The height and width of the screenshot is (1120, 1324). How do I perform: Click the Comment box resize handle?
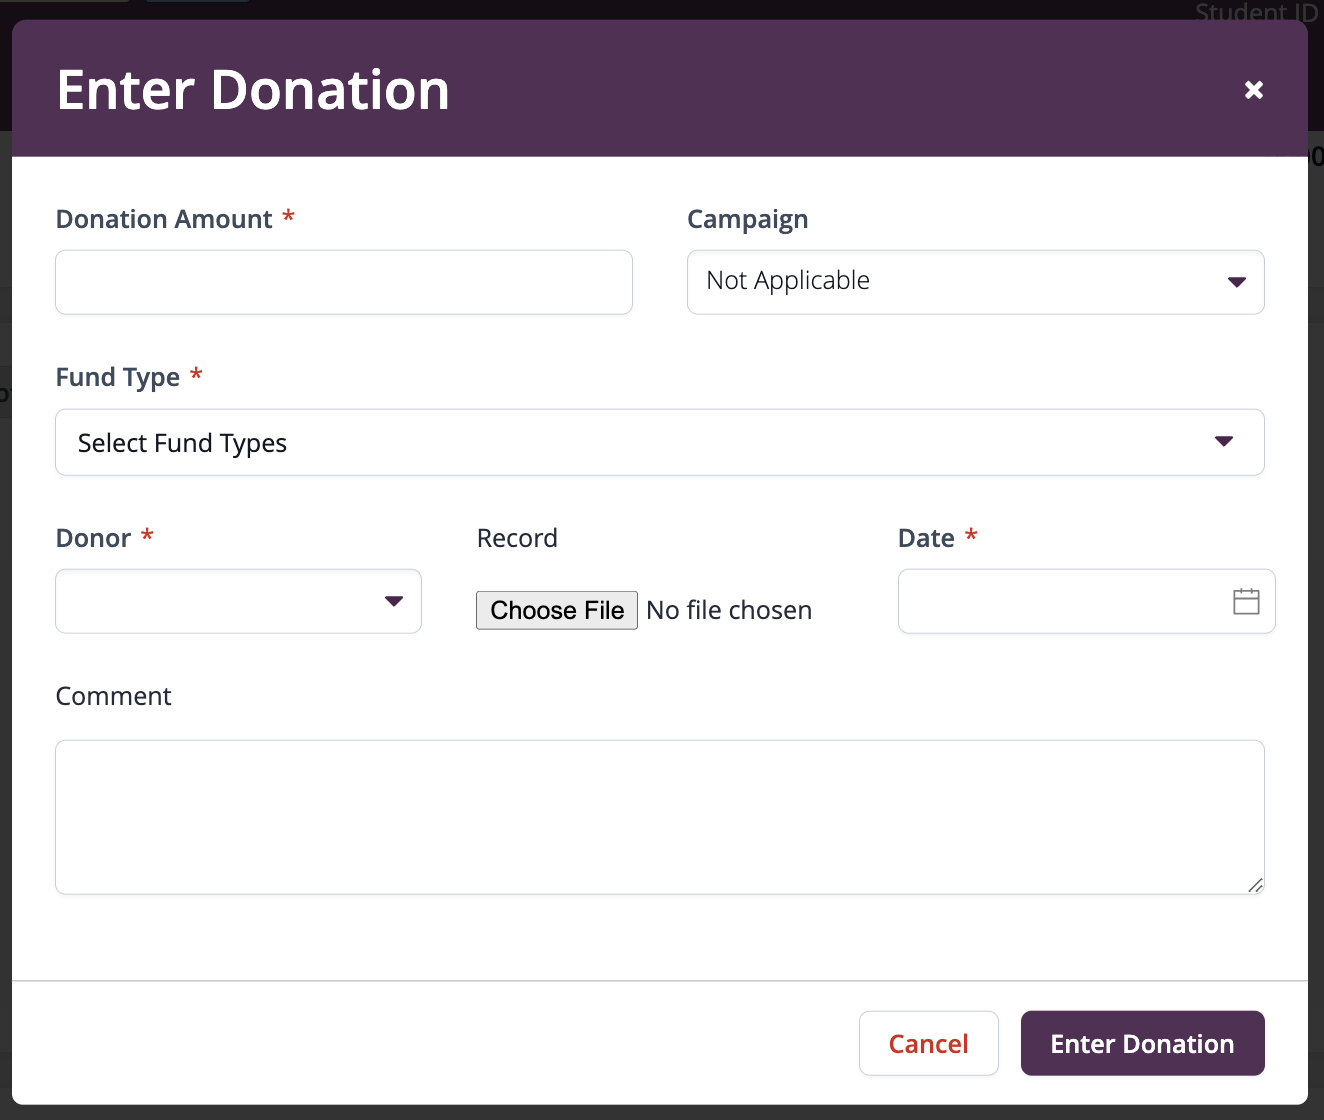pyautogui.click(x=1255, y=885)
